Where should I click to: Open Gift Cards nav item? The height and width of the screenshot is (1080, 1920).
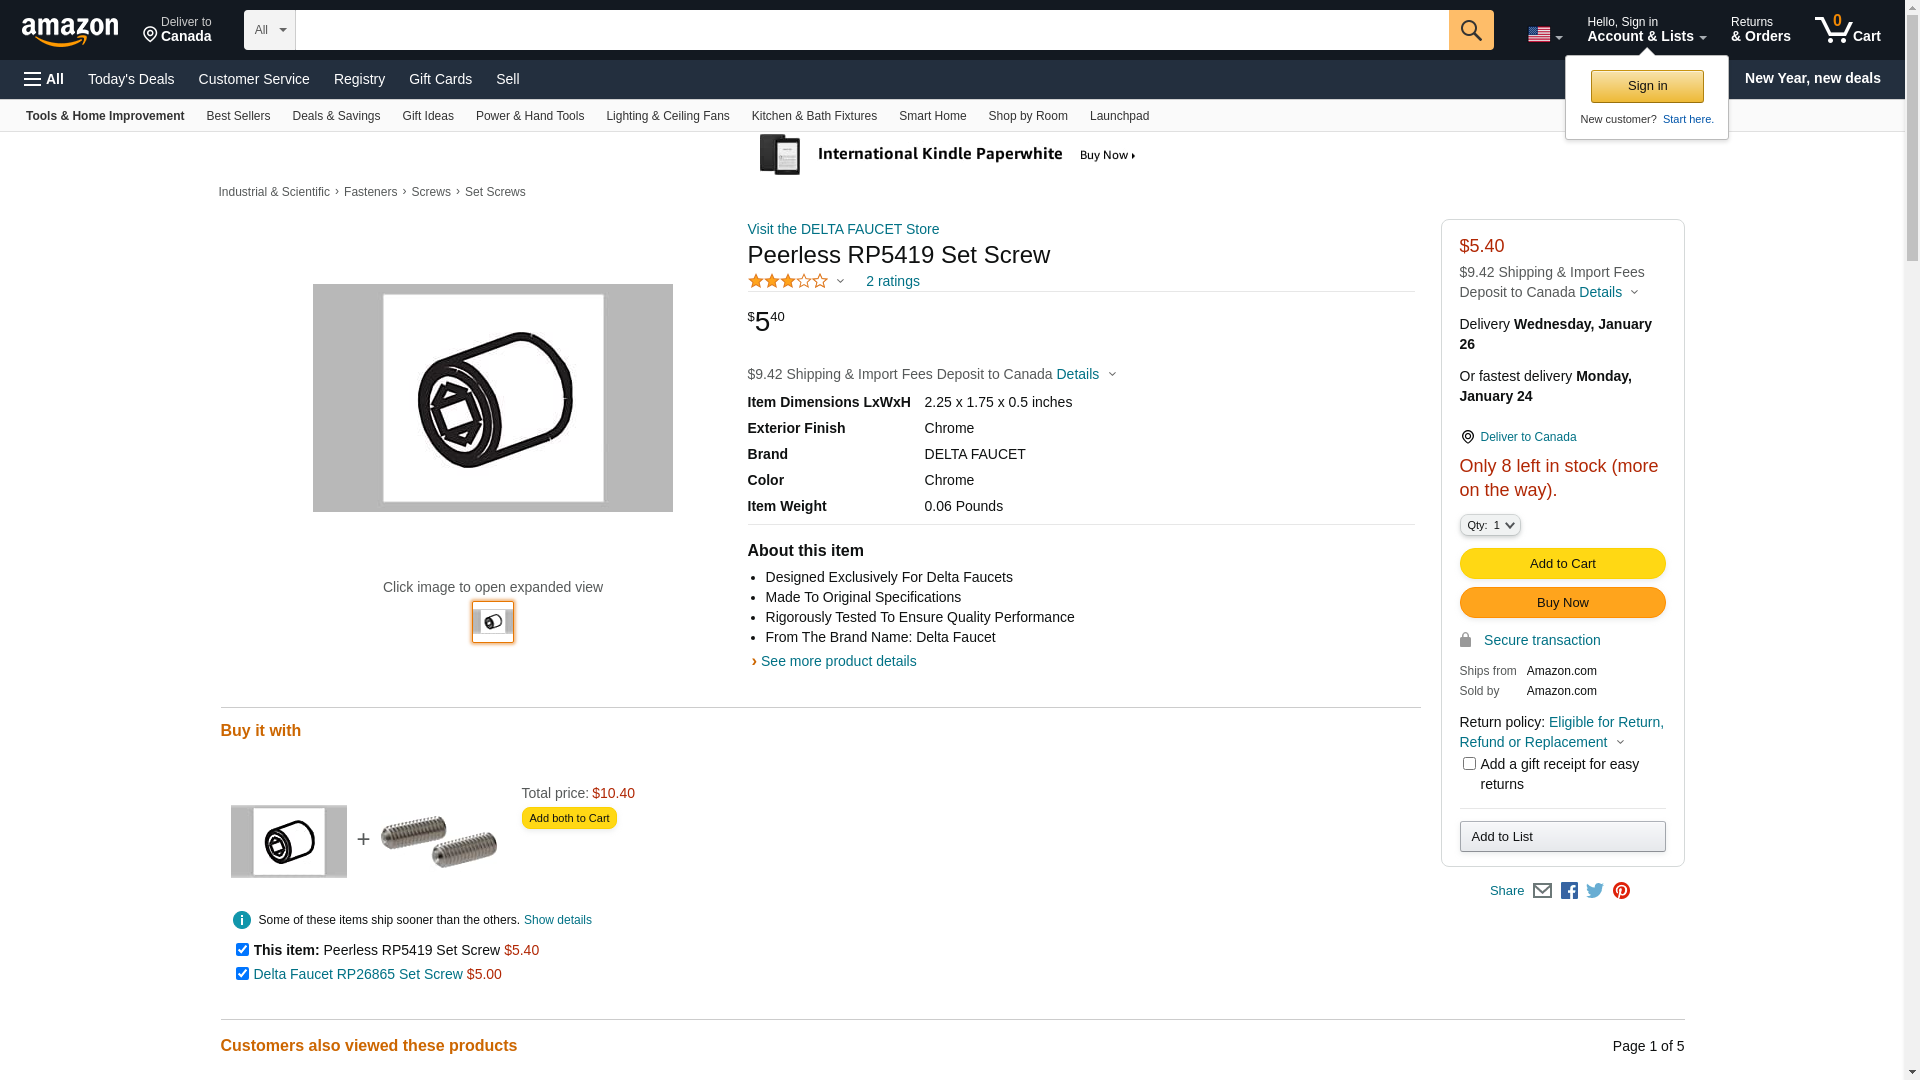[x=440, y=79]
